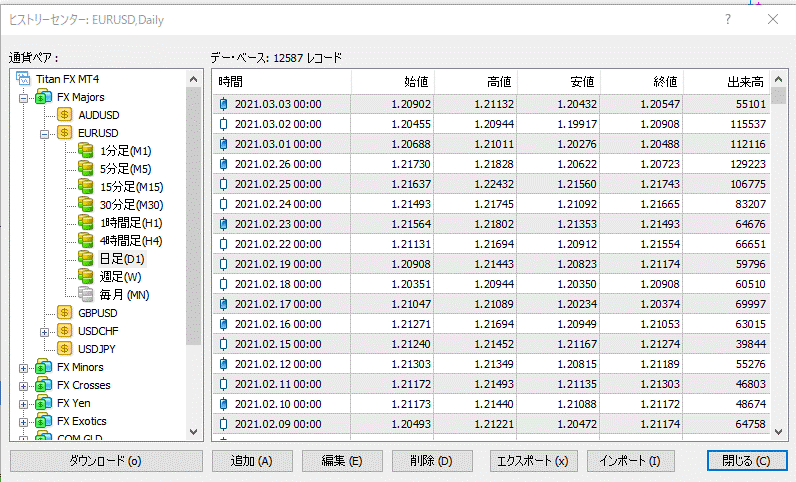The image size is (796, 482).
Task: Click the 終値 column header
Action: click(642, 82)
